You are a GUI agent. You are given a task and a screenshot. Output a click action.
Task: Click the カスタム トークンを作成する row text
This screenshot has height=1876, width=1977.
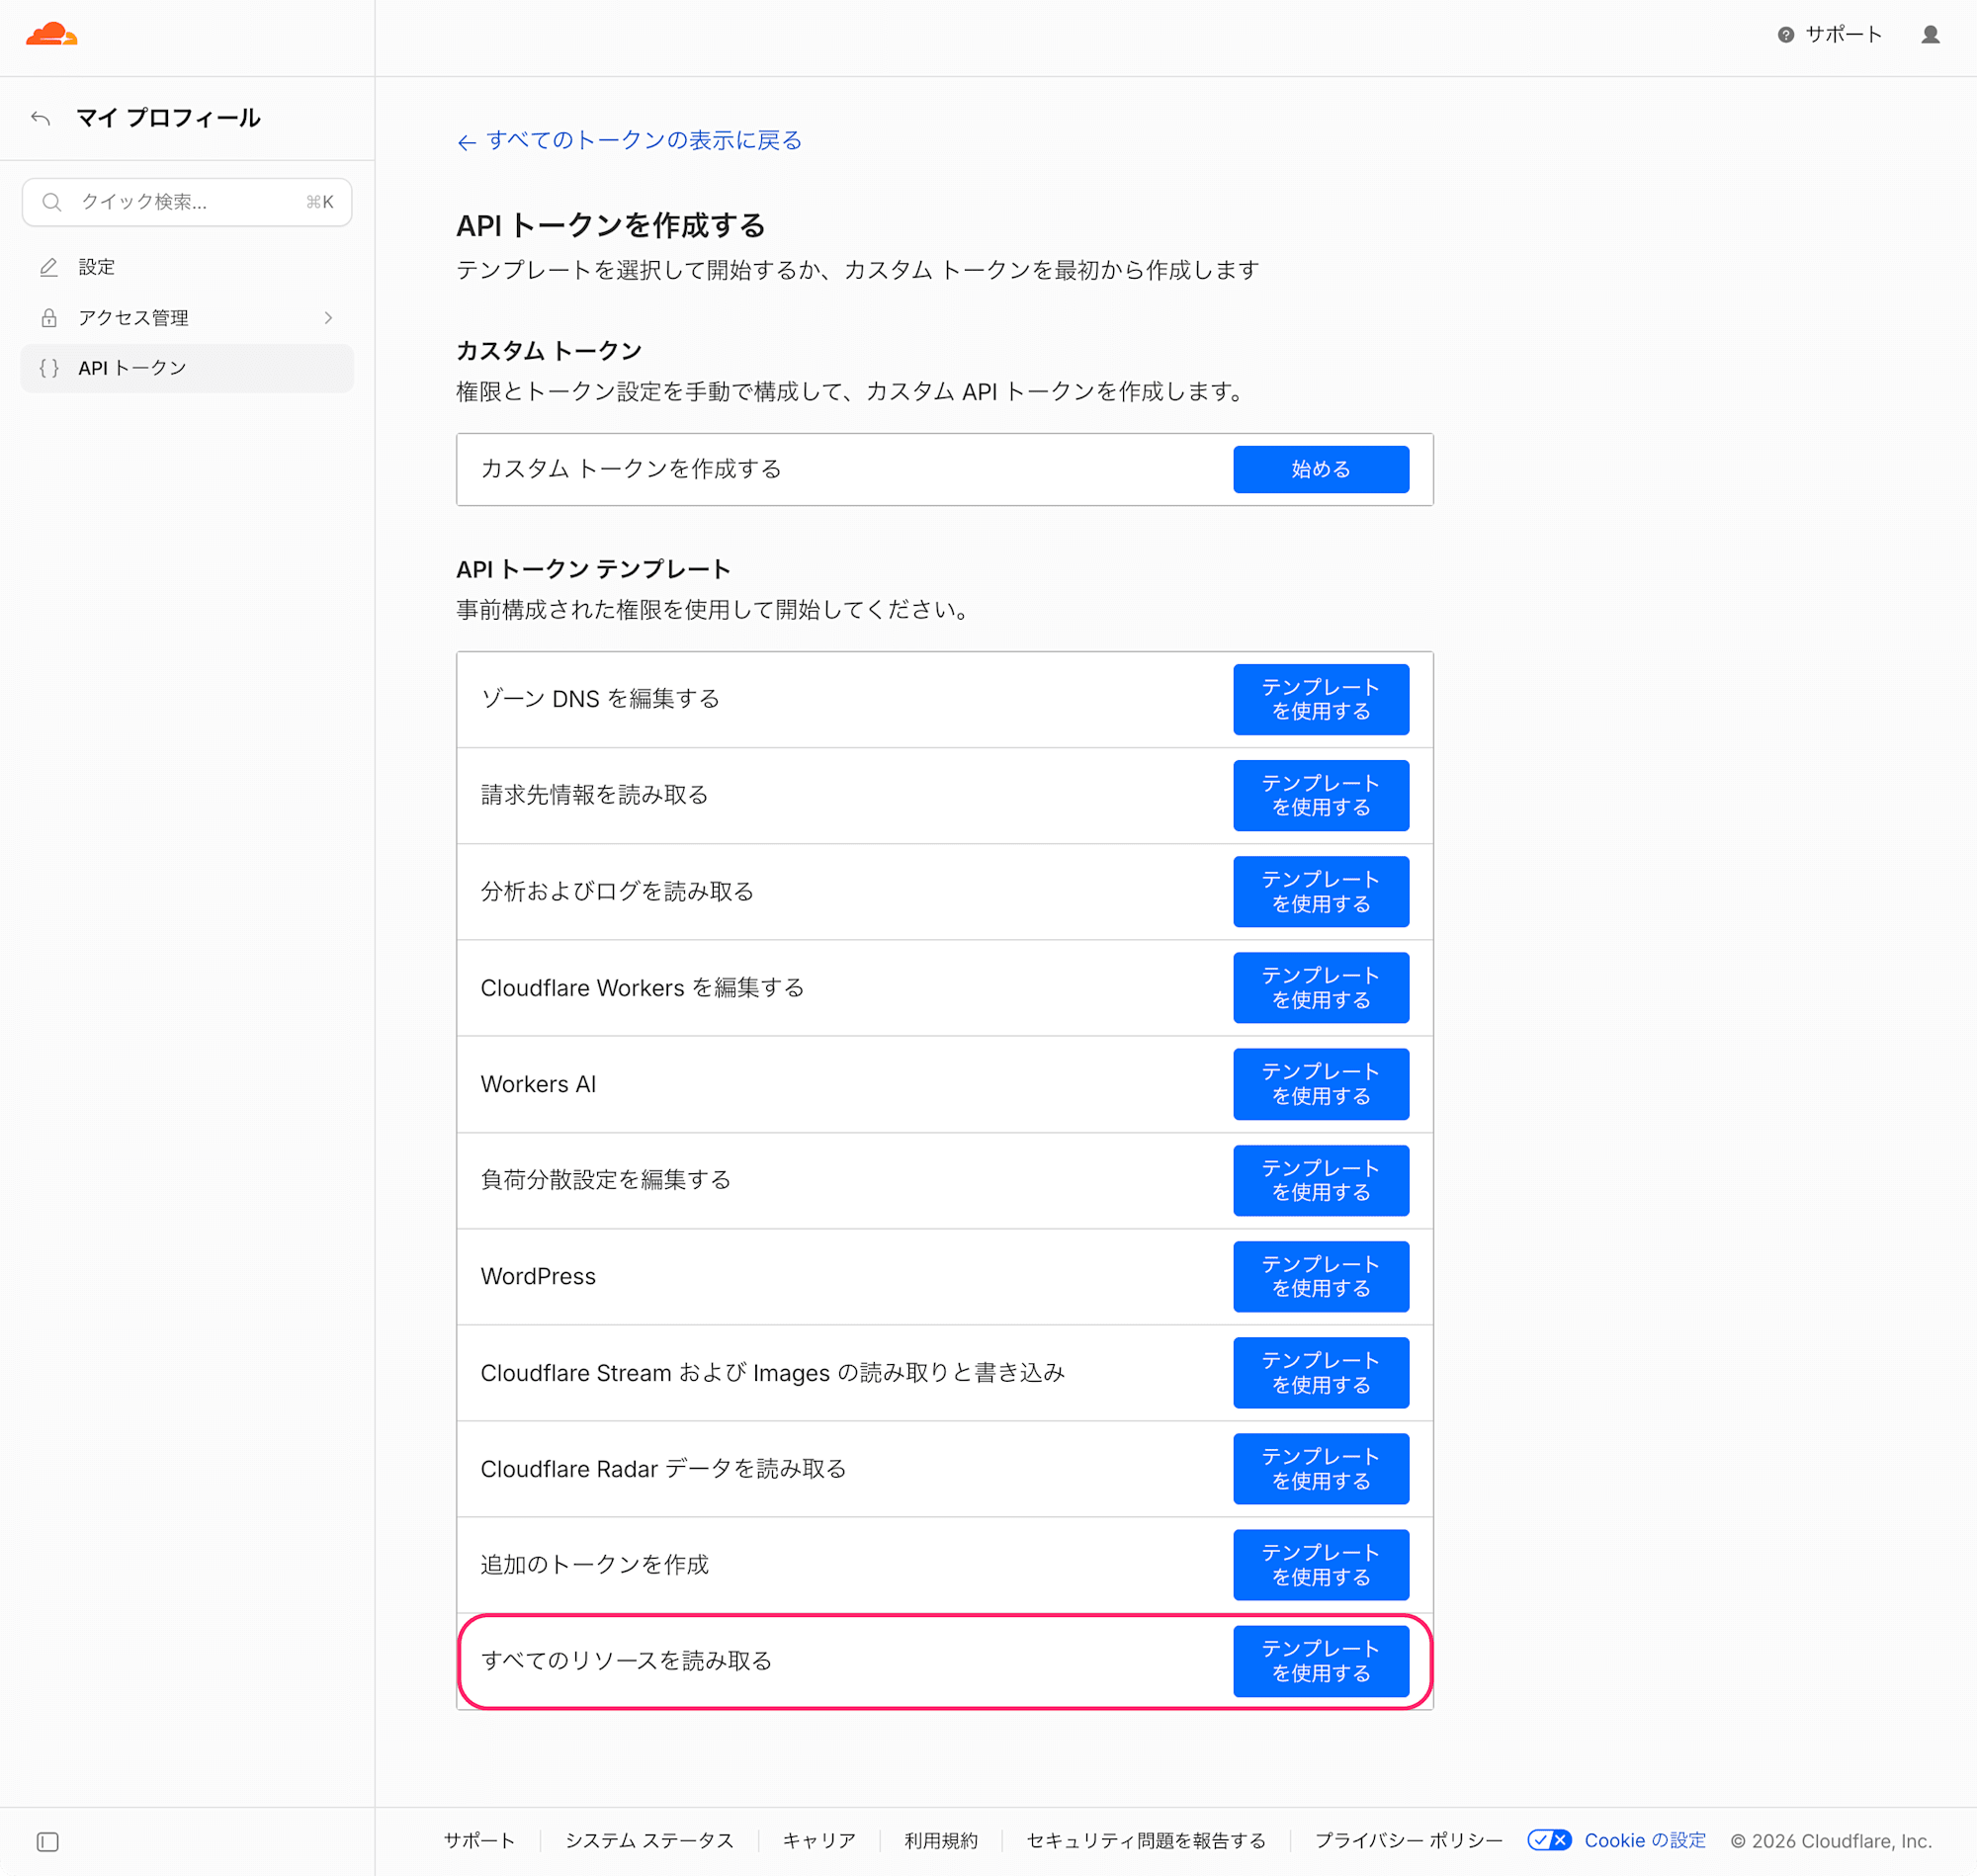click(x=631, y=469)
